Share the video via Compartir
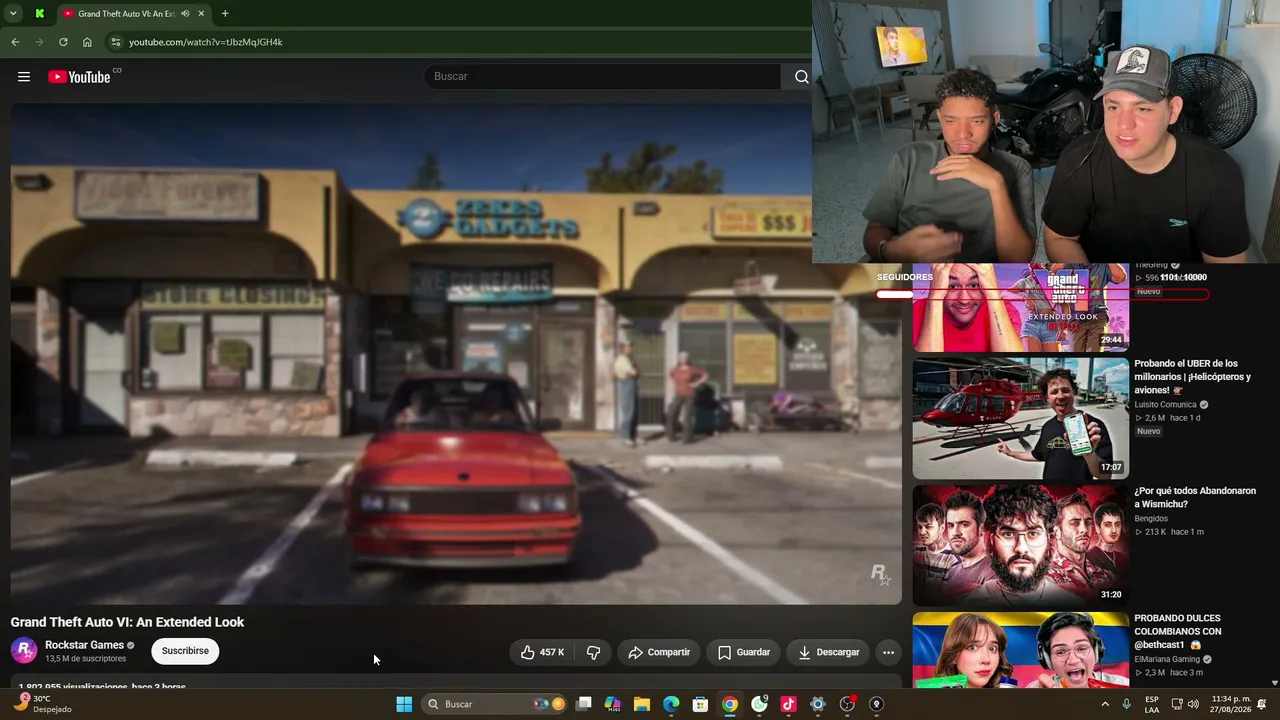1280x720 pixels. click(x=659, y=652)
